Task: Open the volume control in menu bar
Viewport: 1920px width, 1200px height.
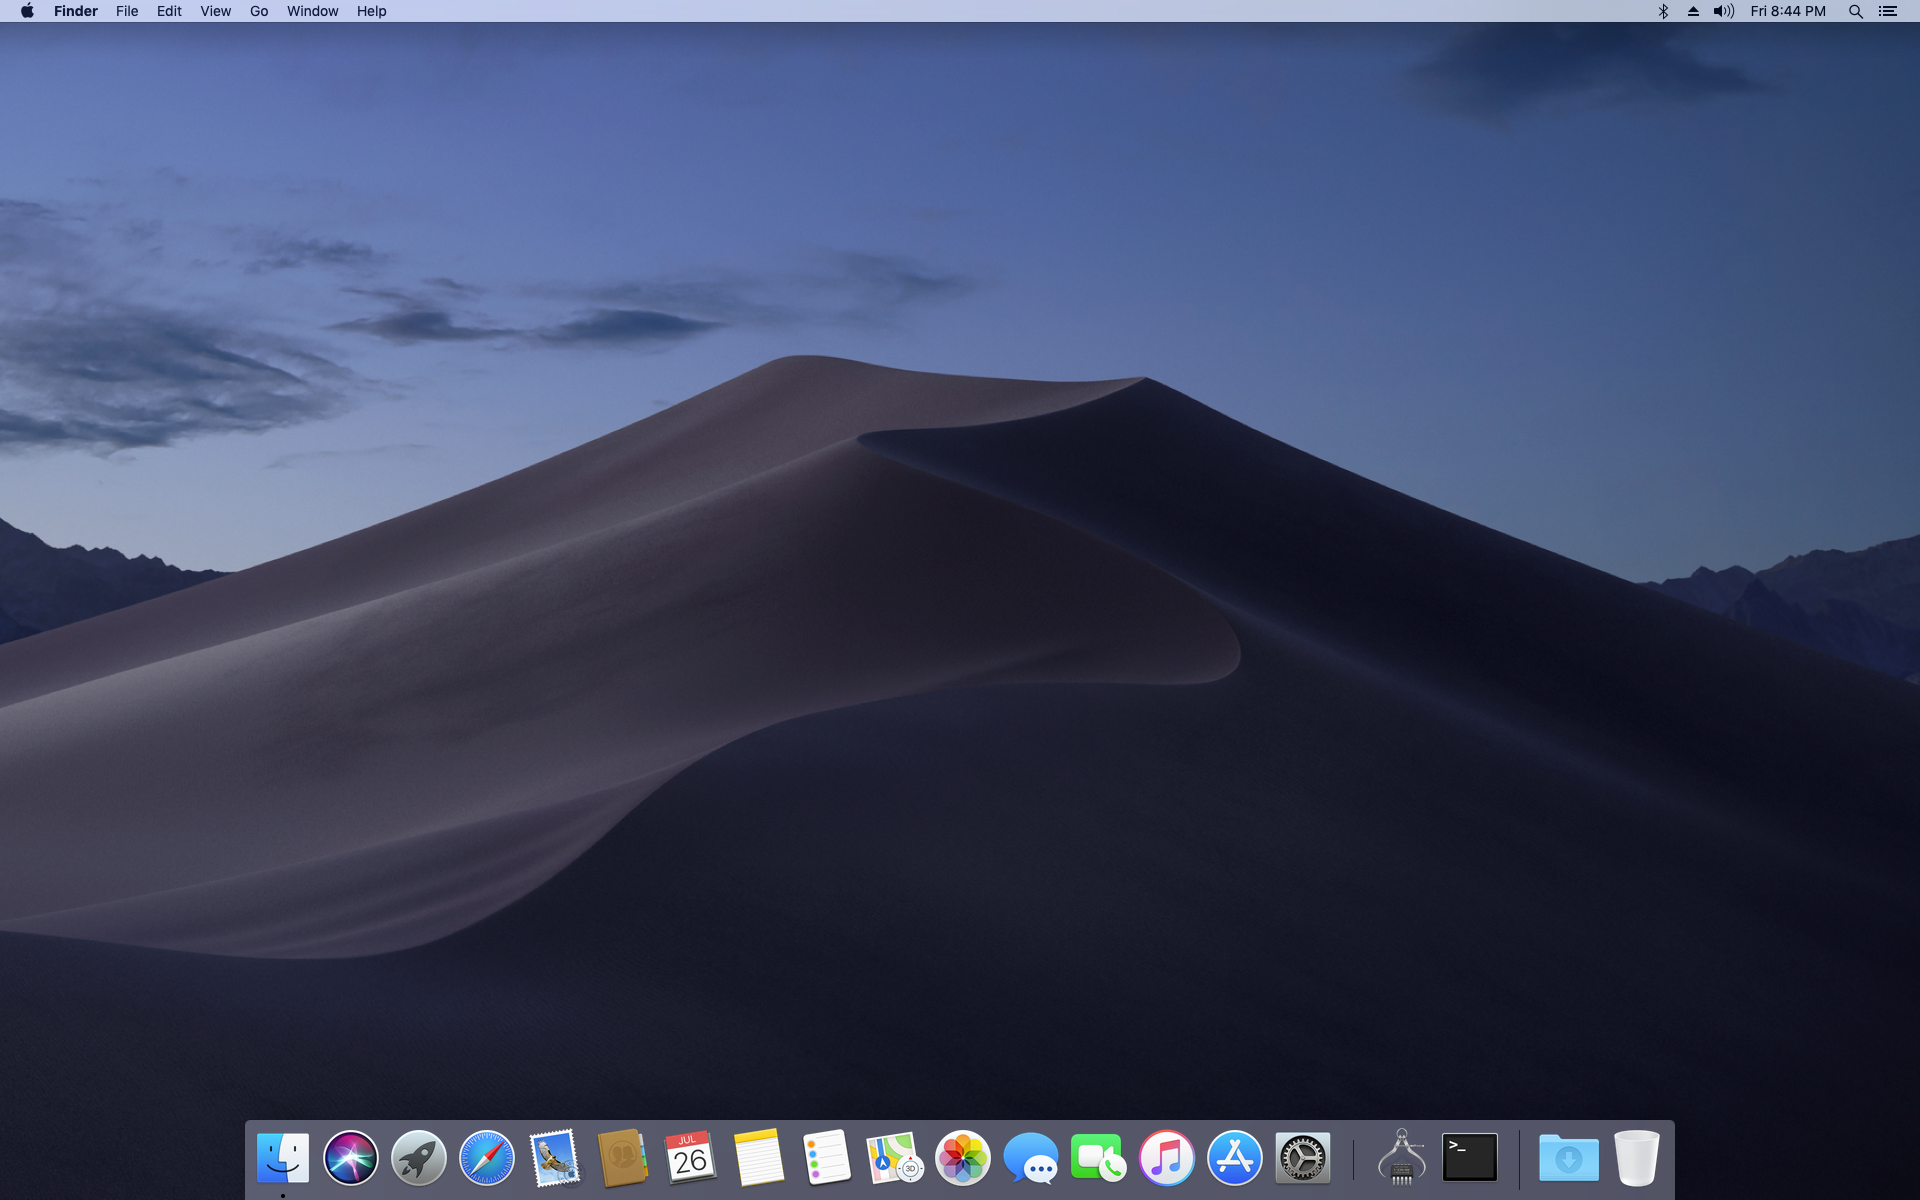Action: (1723, 11)
